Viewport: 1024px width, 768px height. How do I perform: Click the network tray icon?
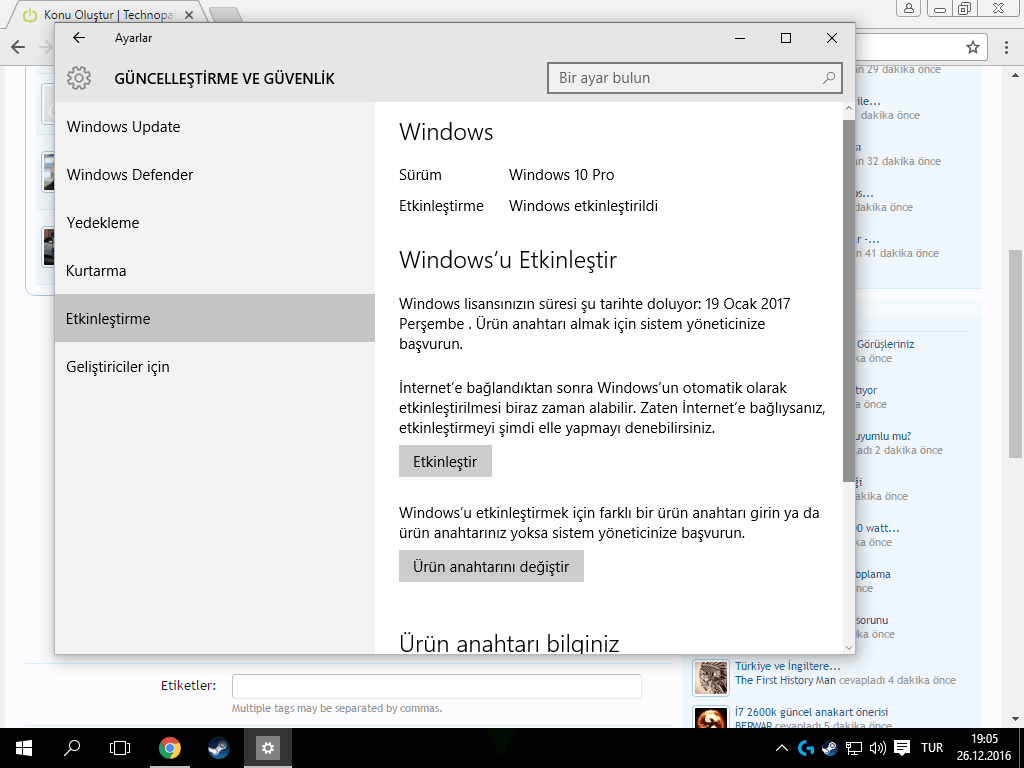pyautogui.click(x=854, y=748)
